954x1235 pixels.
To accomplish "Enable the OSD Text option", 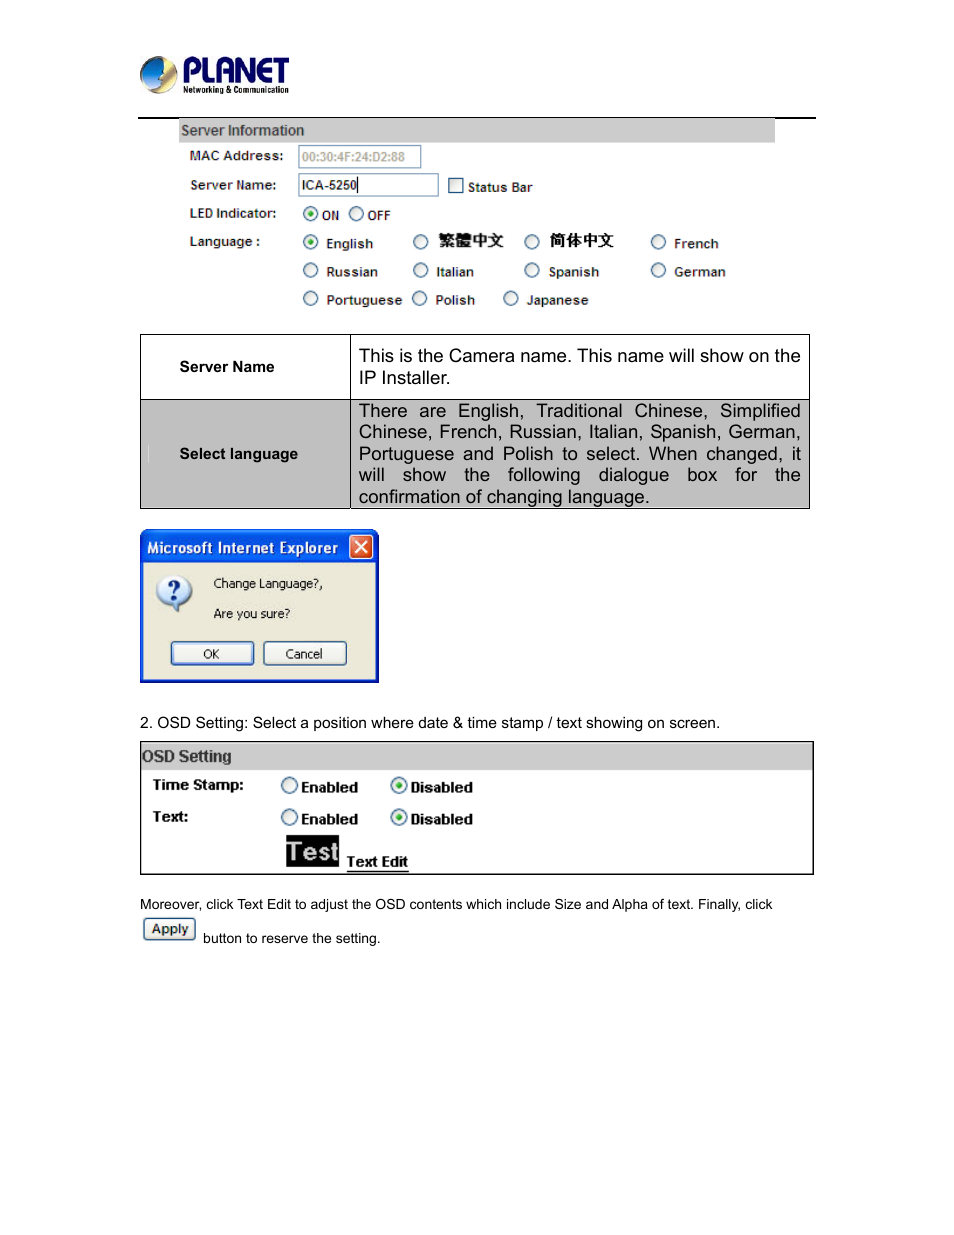I will click(289, 818).
